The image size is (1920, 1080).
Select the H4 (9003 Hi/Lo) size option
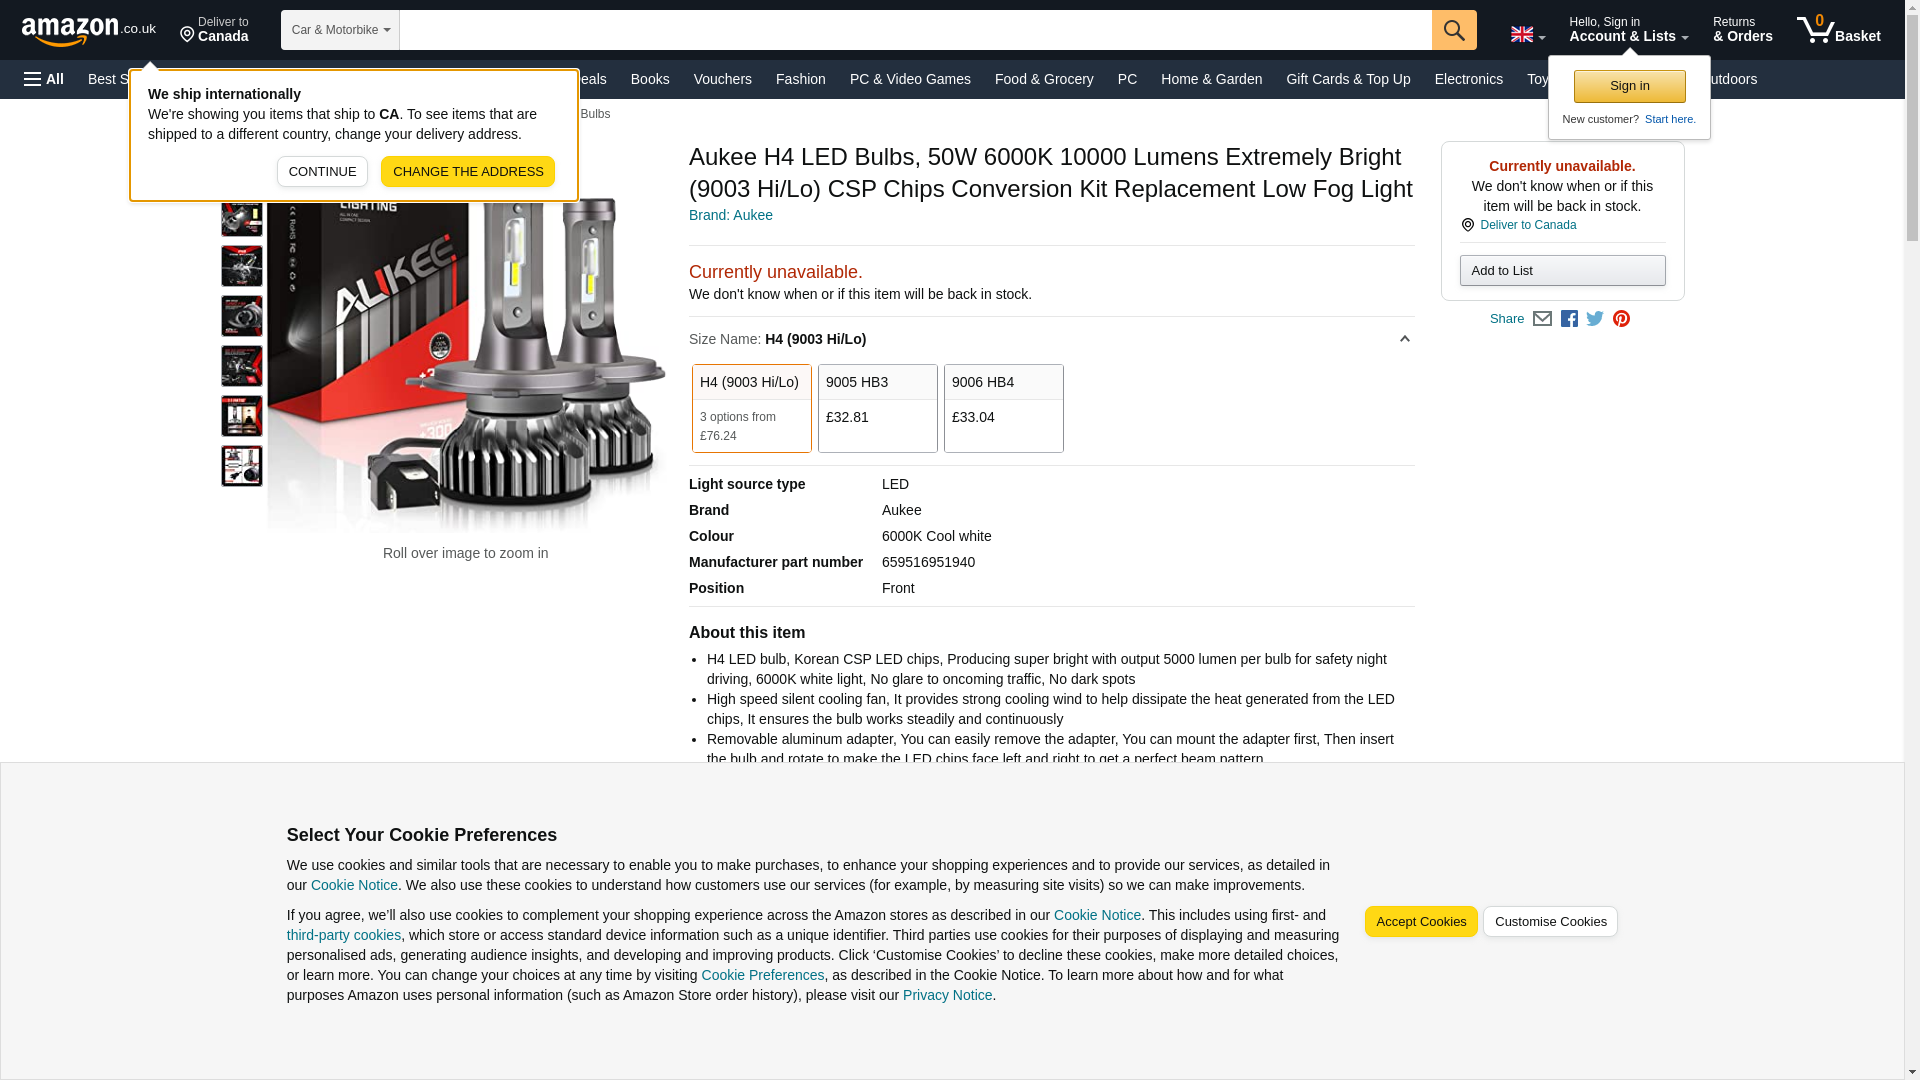coord(751,408)
